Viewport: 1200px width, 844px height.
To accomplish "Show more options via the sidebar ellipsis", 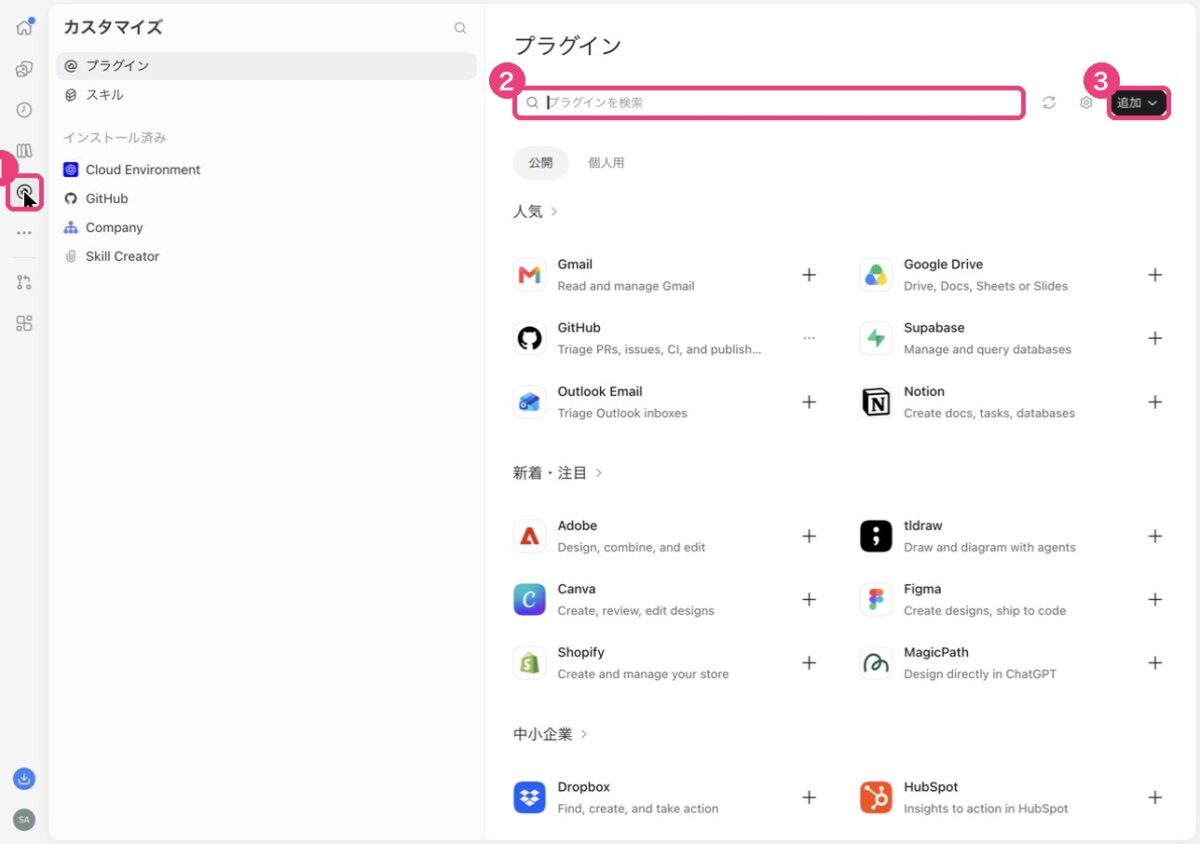I will tap(24, 233).
